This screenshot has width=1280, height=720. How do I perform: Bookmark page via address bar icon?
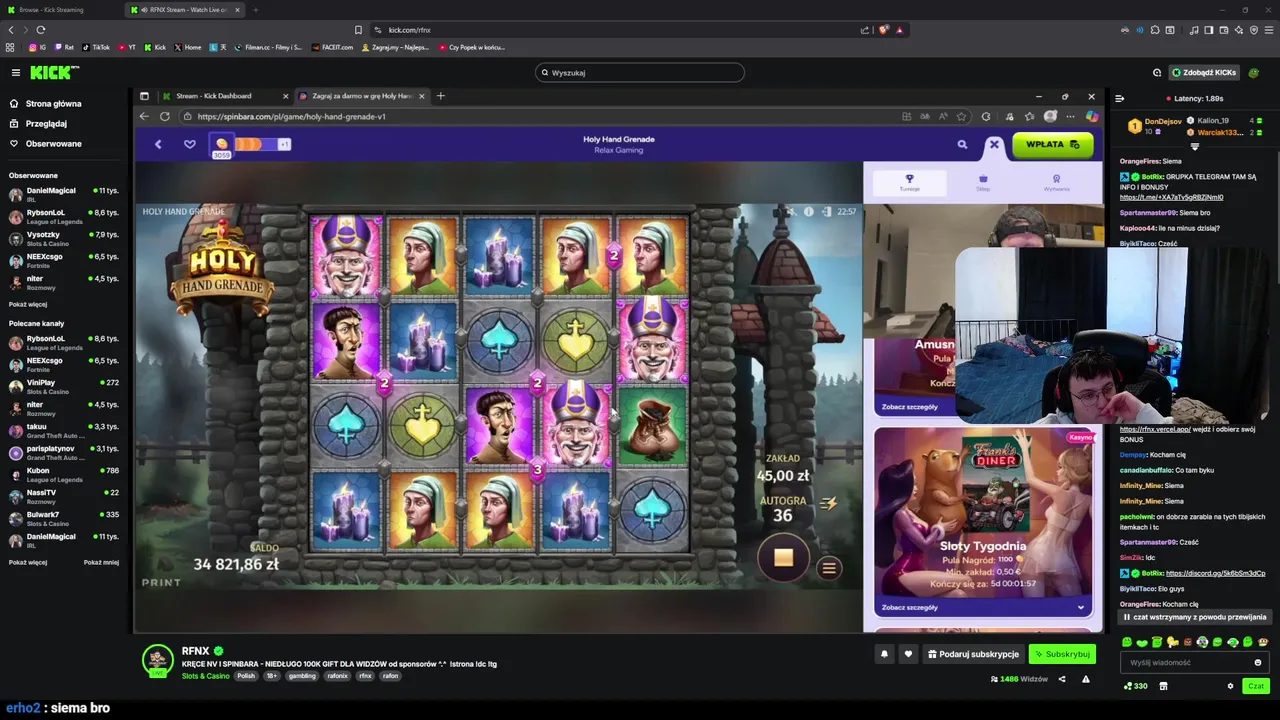[358, 30]
